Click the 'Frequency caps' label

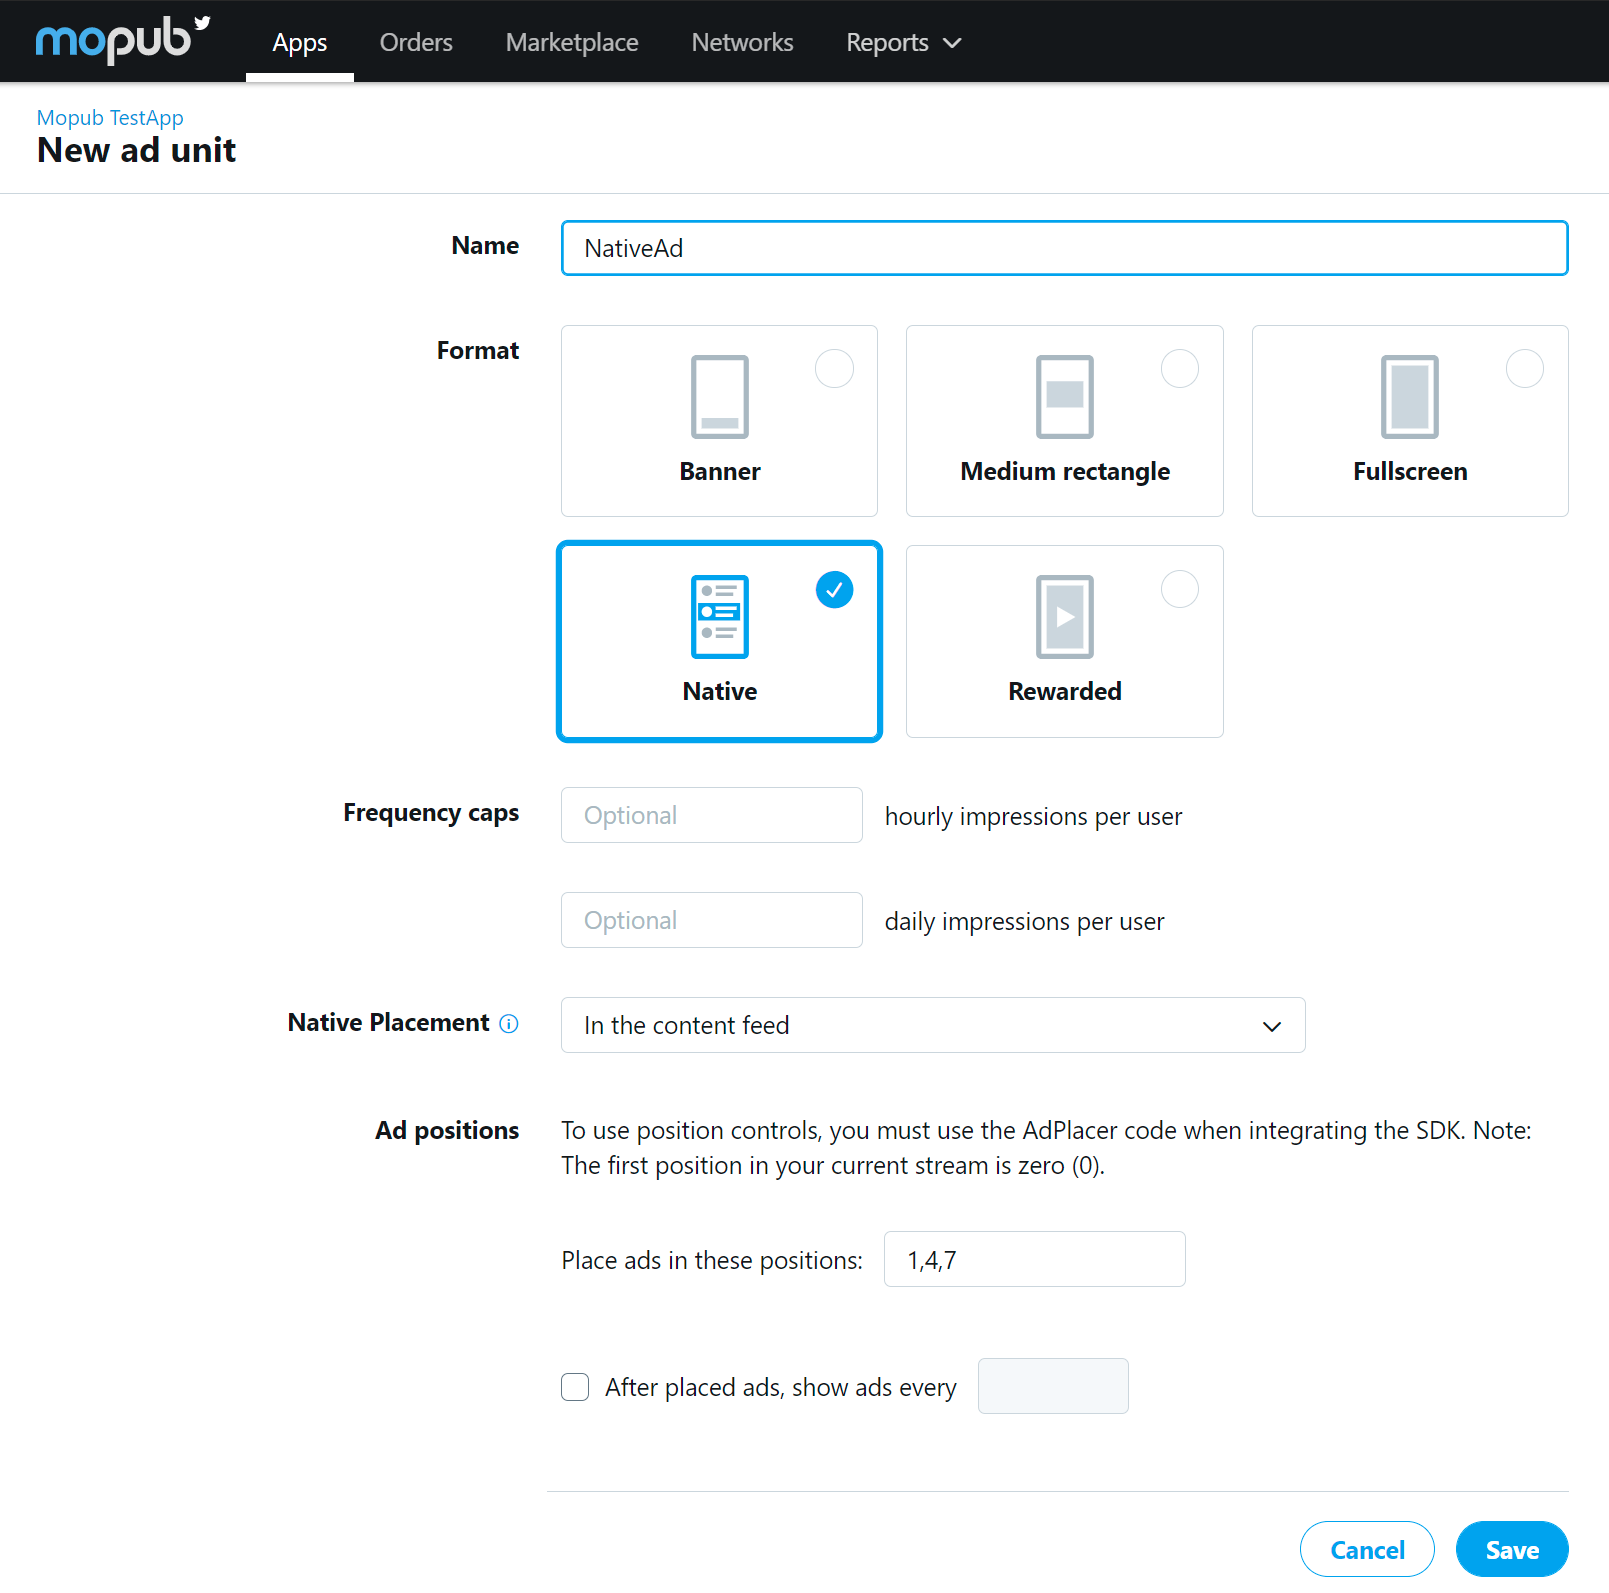pyautogui.click(x=431, y=813)
